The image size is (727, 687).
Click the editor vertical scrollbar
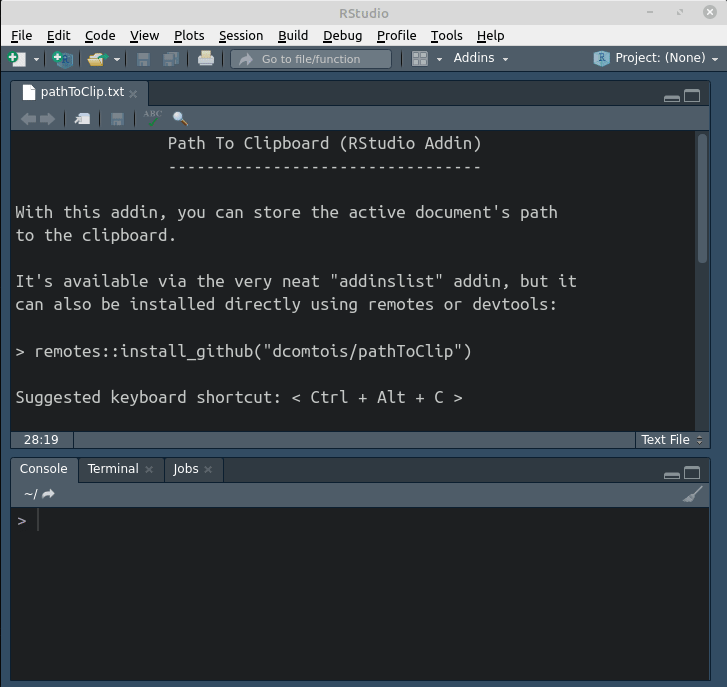pos(702,198)
